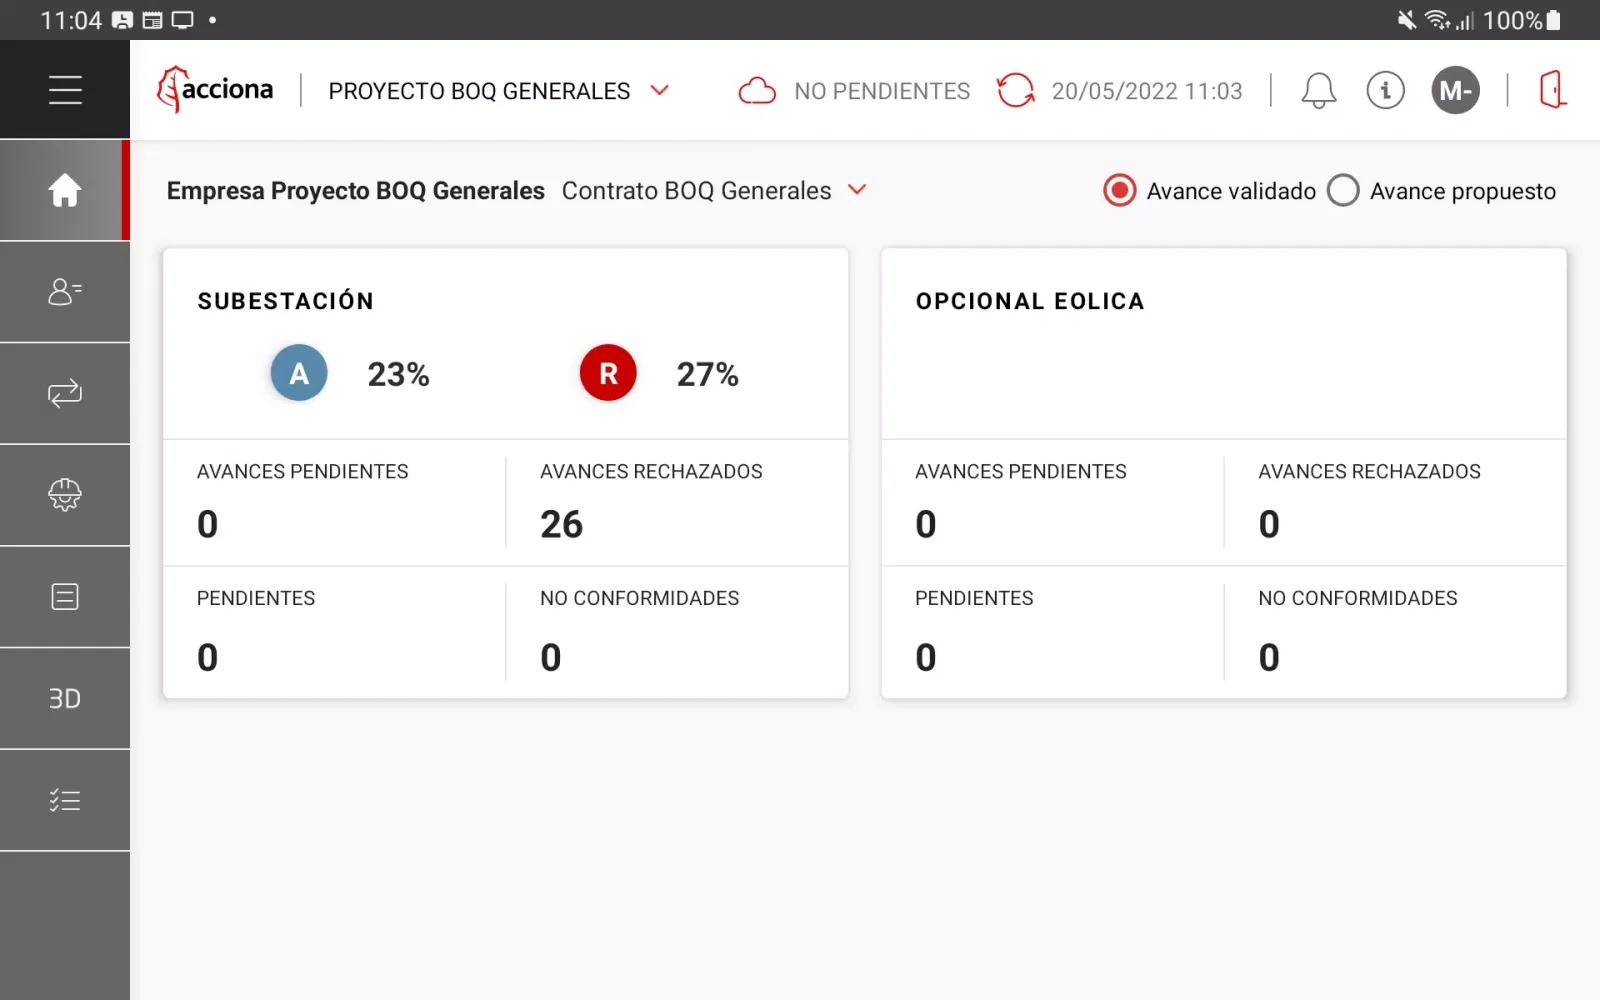Image resolution: width=1600 pixels, height=1000 pixels.
Task: Expand the Contrato BOQ Generales dropdown
Action: click(857, 190)
